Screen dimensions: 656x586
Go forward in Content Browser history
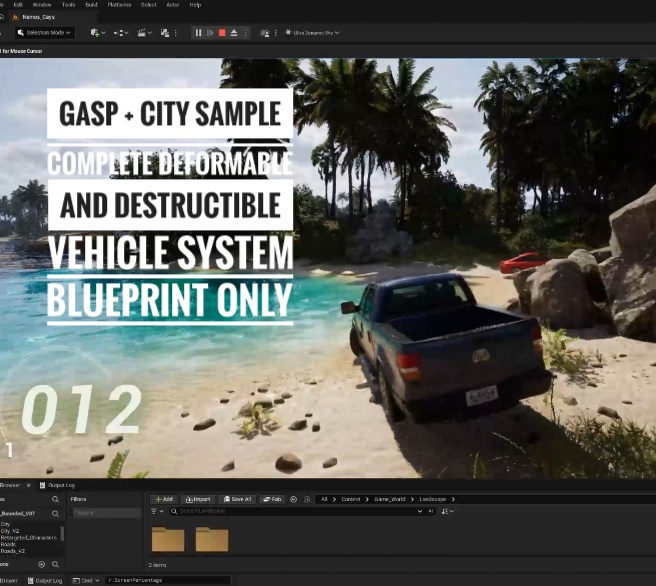pos(307,499)
